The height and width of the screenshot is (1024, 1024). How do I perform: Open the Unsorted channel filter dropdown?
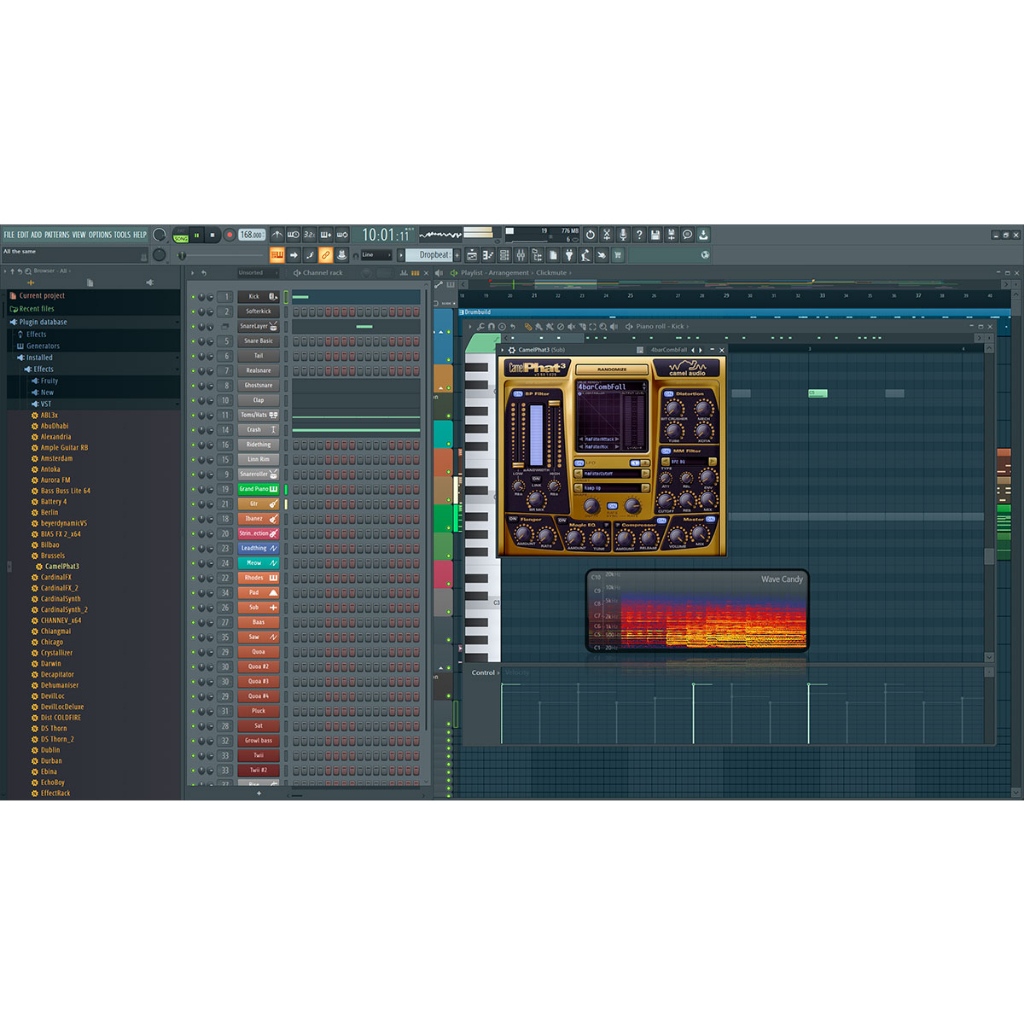pos(257,273)
